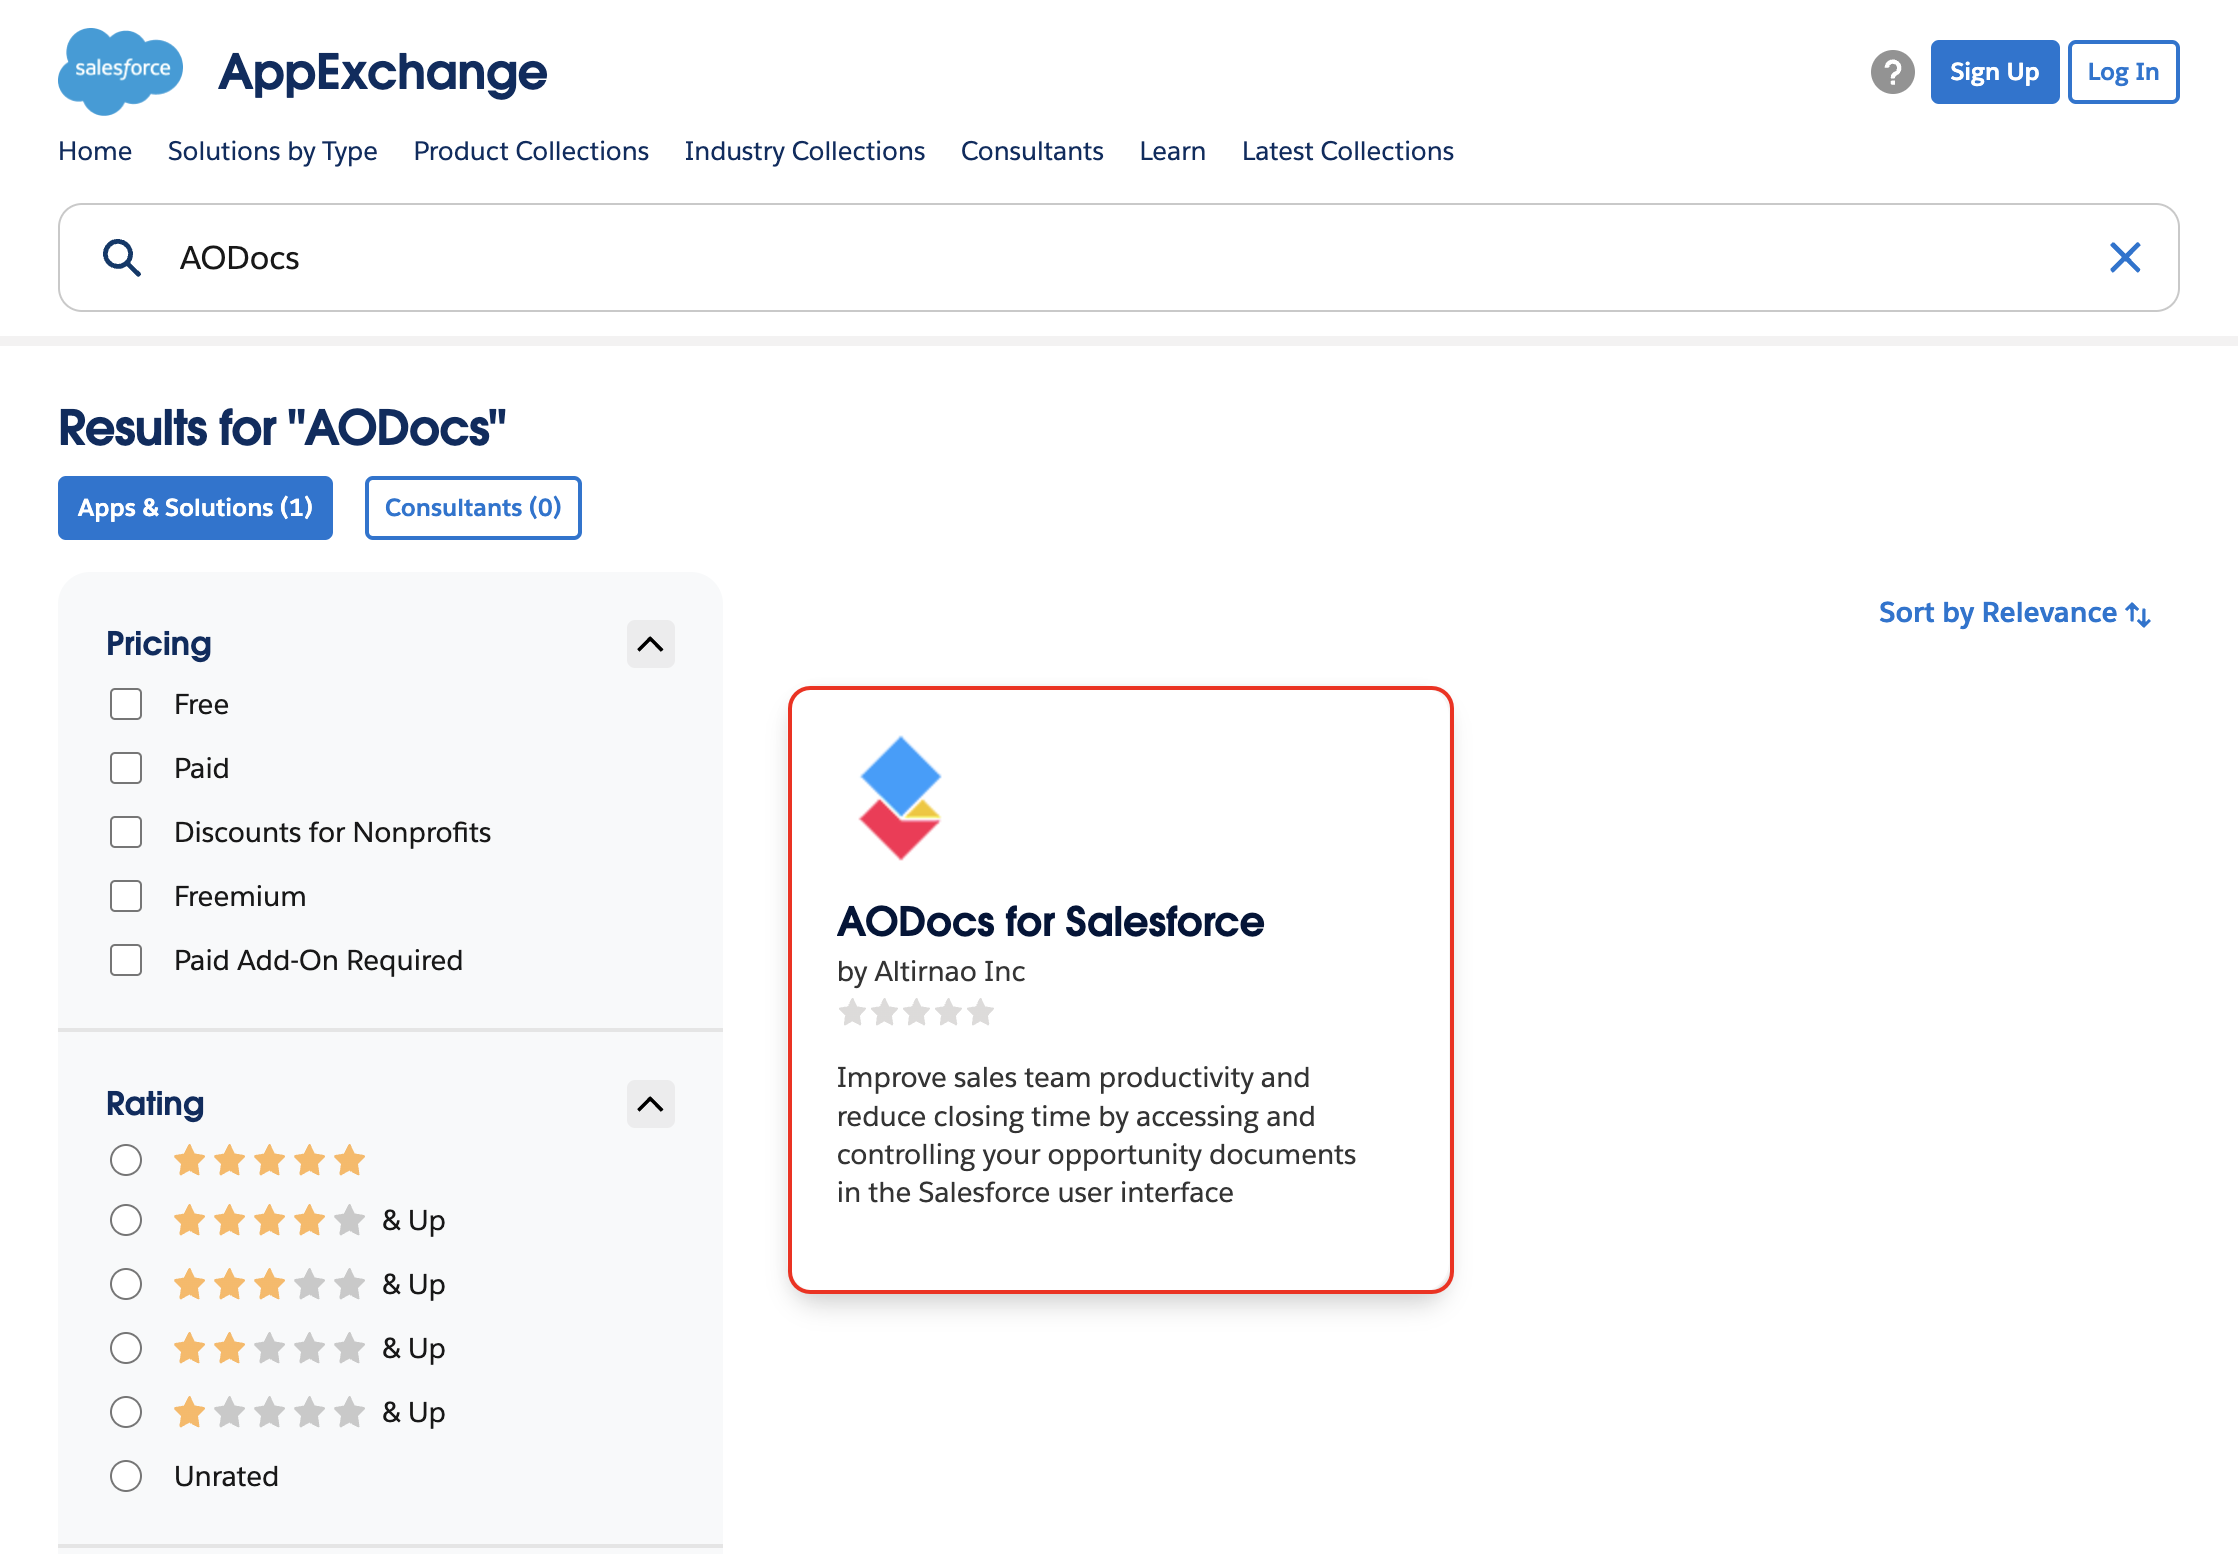Click into the AODocs search field
2238x1554 pixels.
click(1100, 258)
